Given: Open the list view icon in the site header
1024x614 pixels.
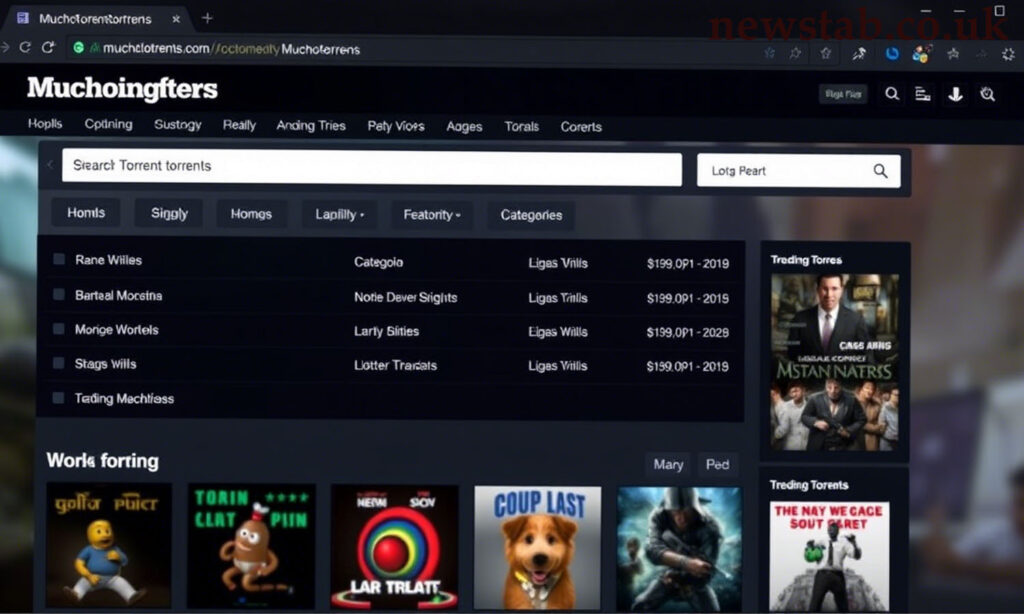Looking at the screenshot, I should coord(923,94).
